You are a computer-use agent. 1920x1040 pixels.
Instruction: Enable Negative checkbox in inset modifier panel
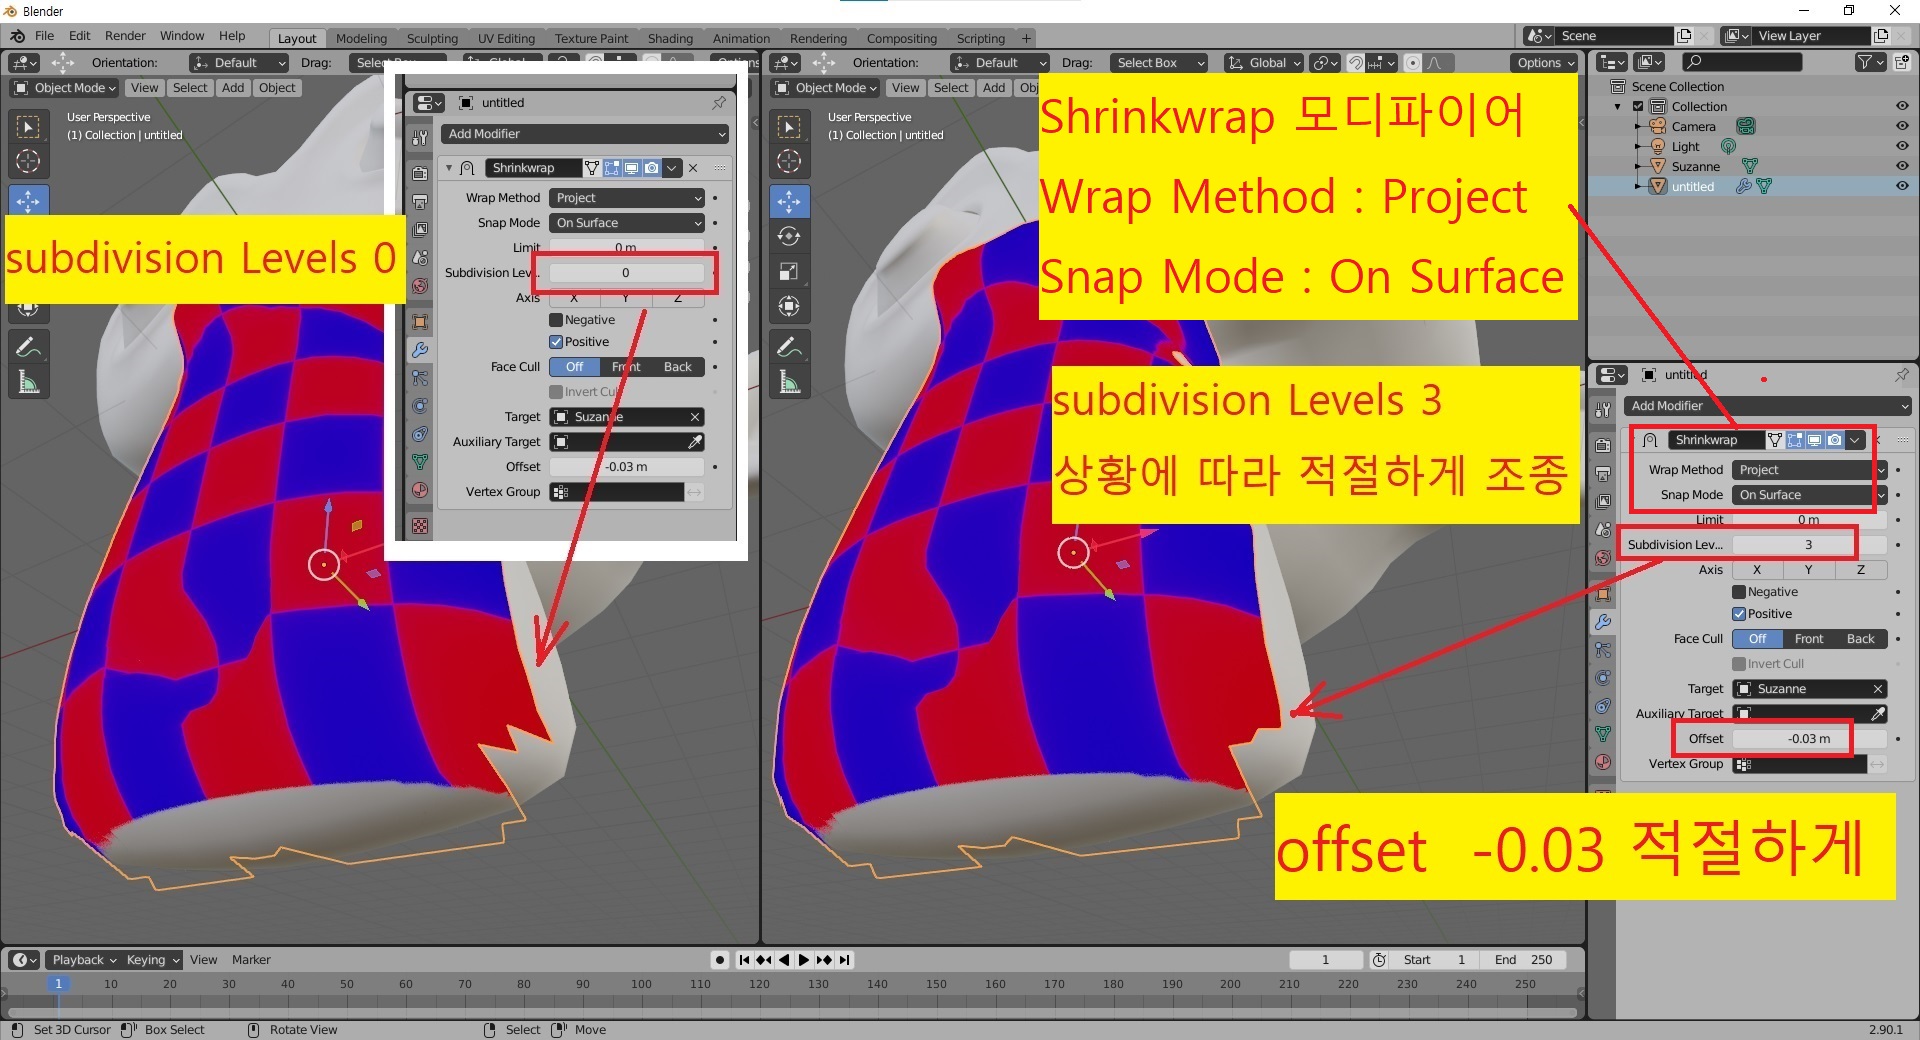(x=556, y=320)
